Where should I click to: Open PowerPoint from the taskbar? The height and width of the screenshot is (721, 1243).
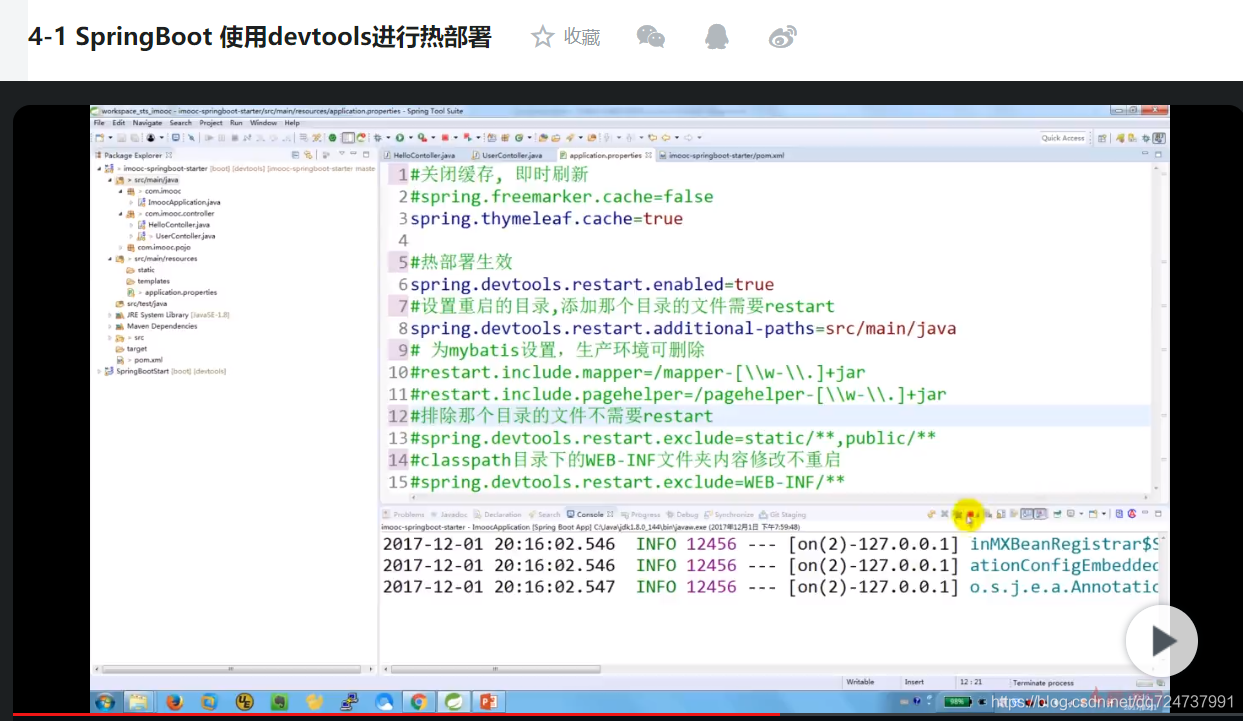489,702
